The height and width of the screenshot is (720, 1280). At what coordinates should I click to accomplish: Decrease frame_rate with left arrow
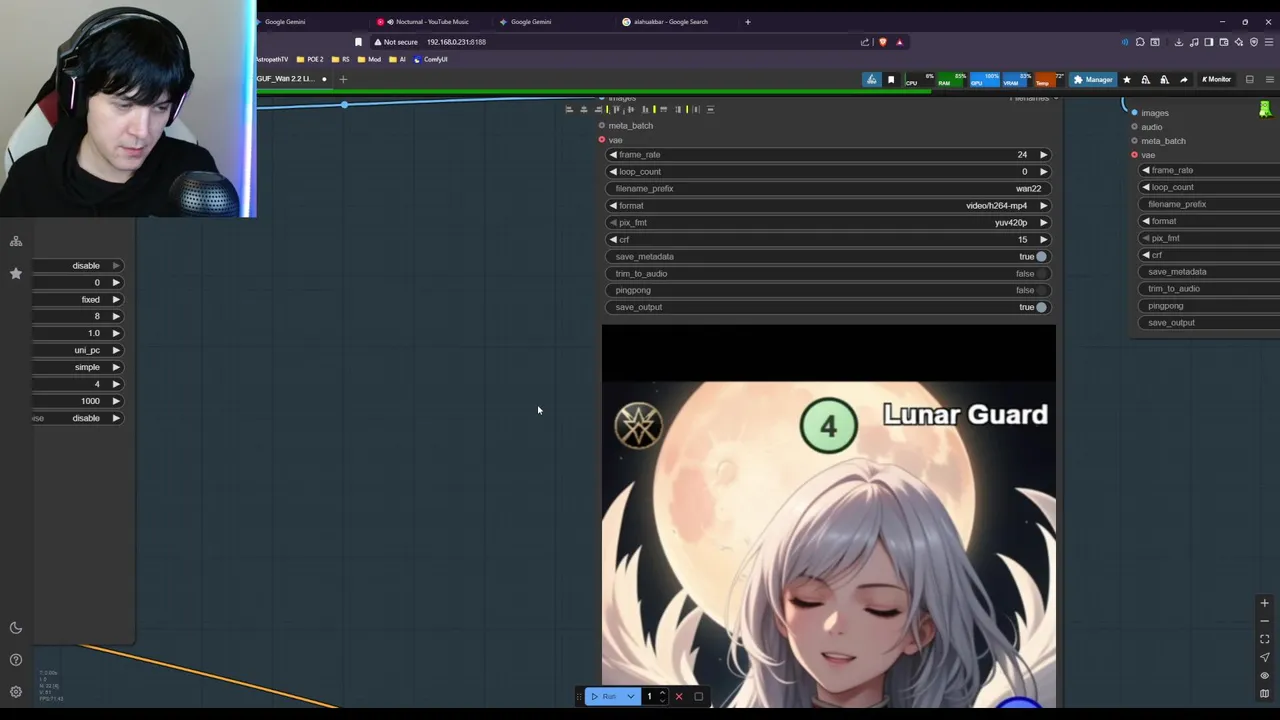click(x=613, y=155)
